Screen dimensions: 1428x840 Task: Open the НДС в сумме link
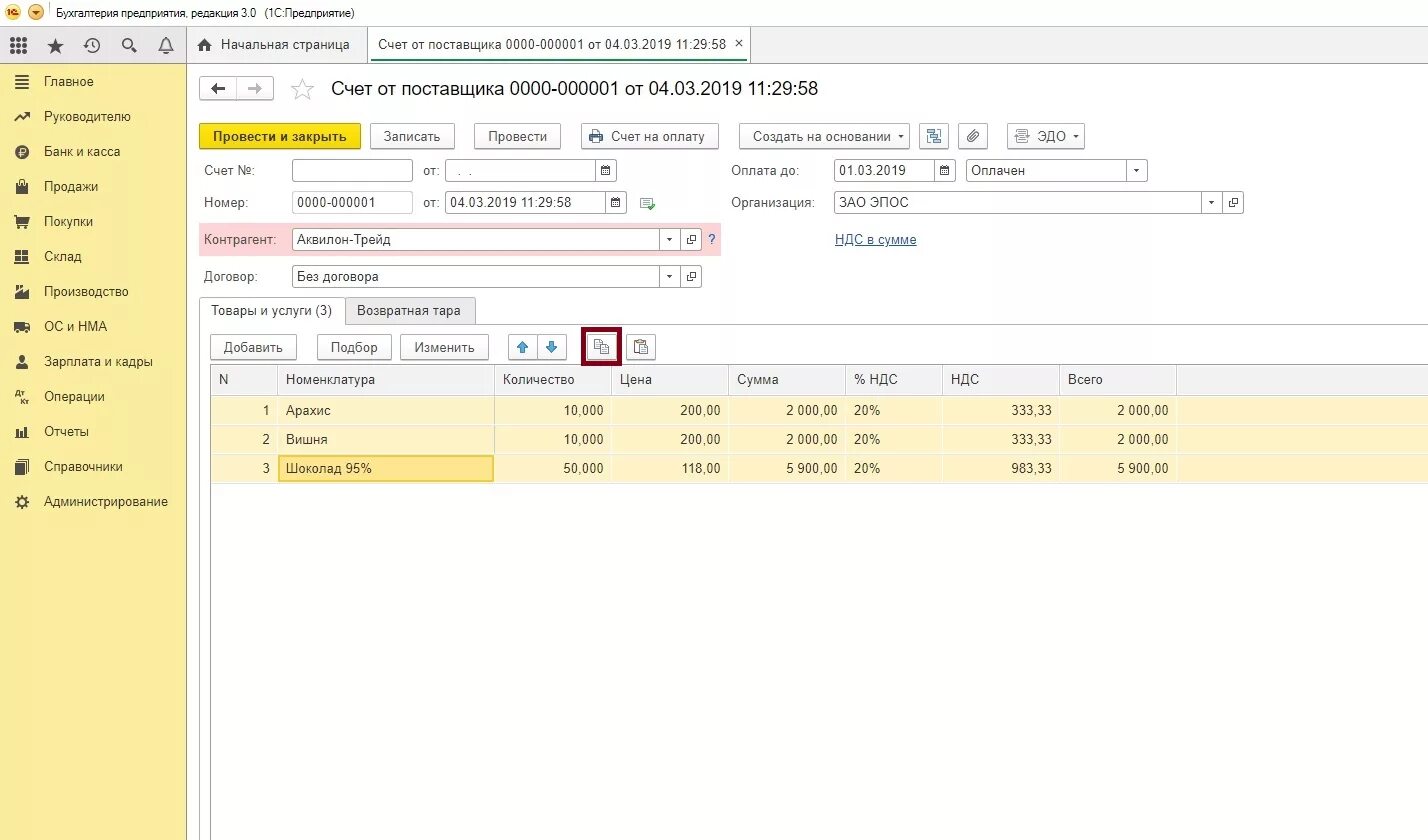tap(875, 240)
